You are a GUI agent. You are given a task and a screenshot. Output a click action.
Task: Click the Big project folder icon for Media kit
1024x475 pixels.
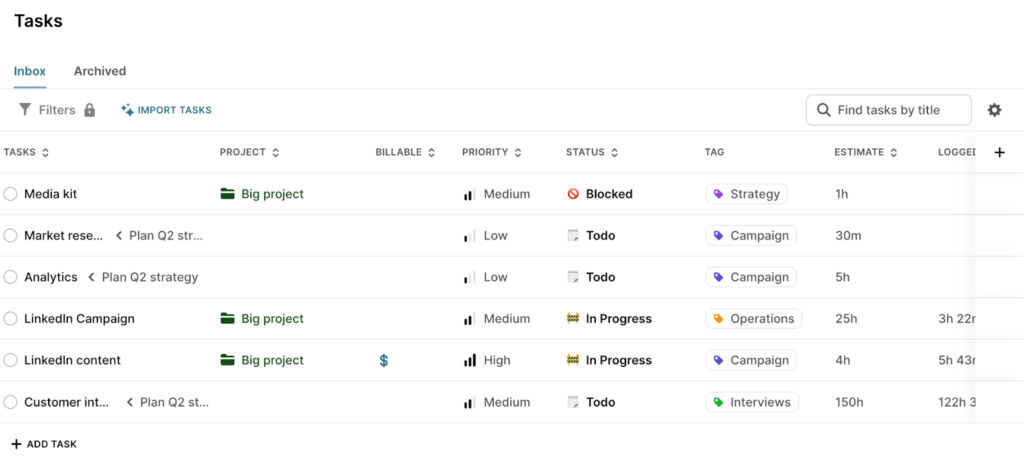227,194
